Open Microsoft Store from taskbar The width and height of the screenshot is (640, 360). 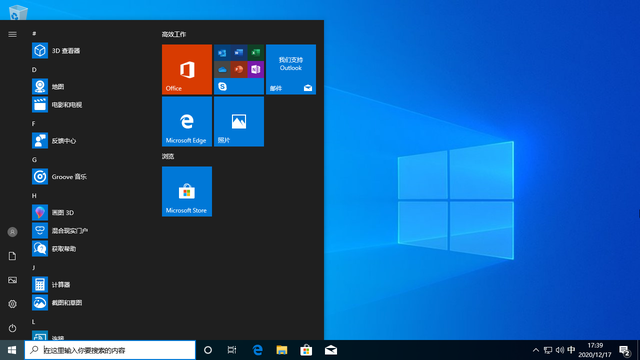[306, 350]
